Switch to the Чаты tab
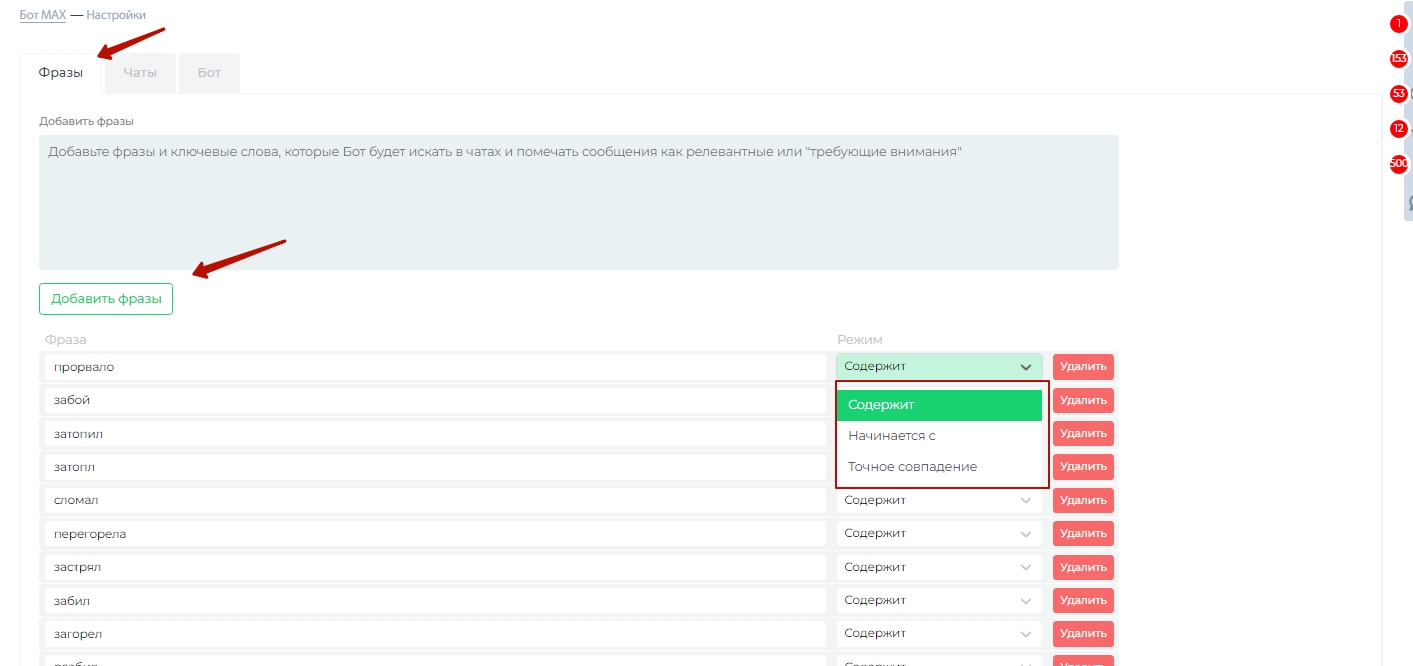The height and width of the screenshot is (666, 1413). 140,73
